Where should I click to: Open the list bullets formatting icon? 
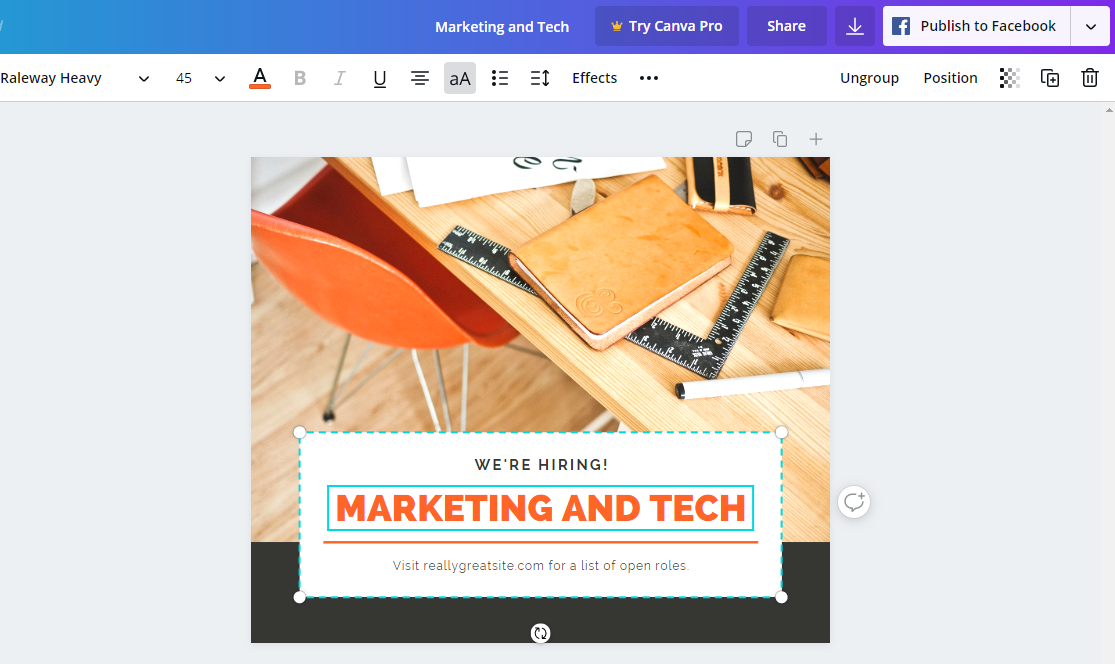click(x=500, y=78)
